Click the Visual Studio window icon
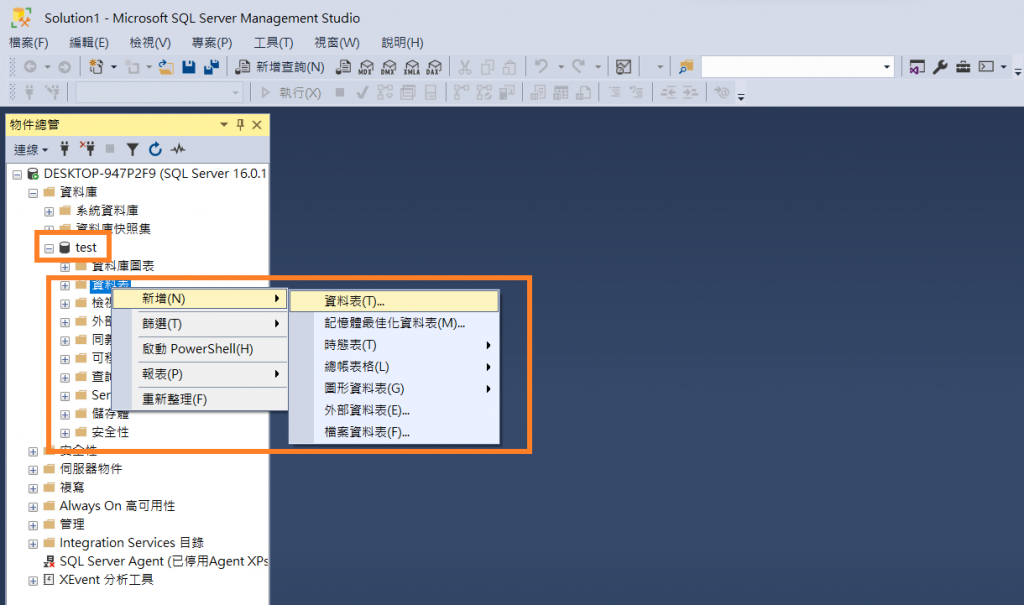 (x=917, y=67)
